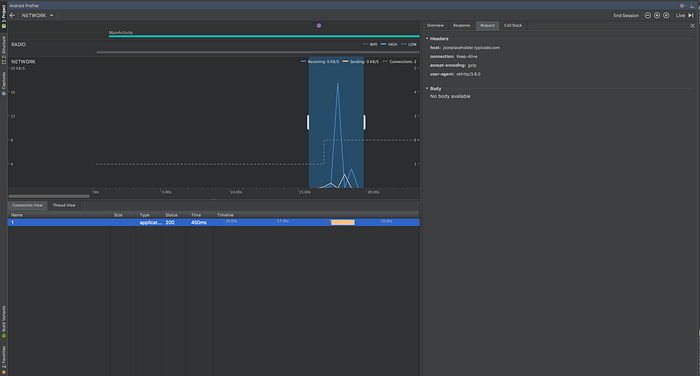700x376 pixels.
Task: Open the Call Stack tab
Action: click(x=513, y=25)
